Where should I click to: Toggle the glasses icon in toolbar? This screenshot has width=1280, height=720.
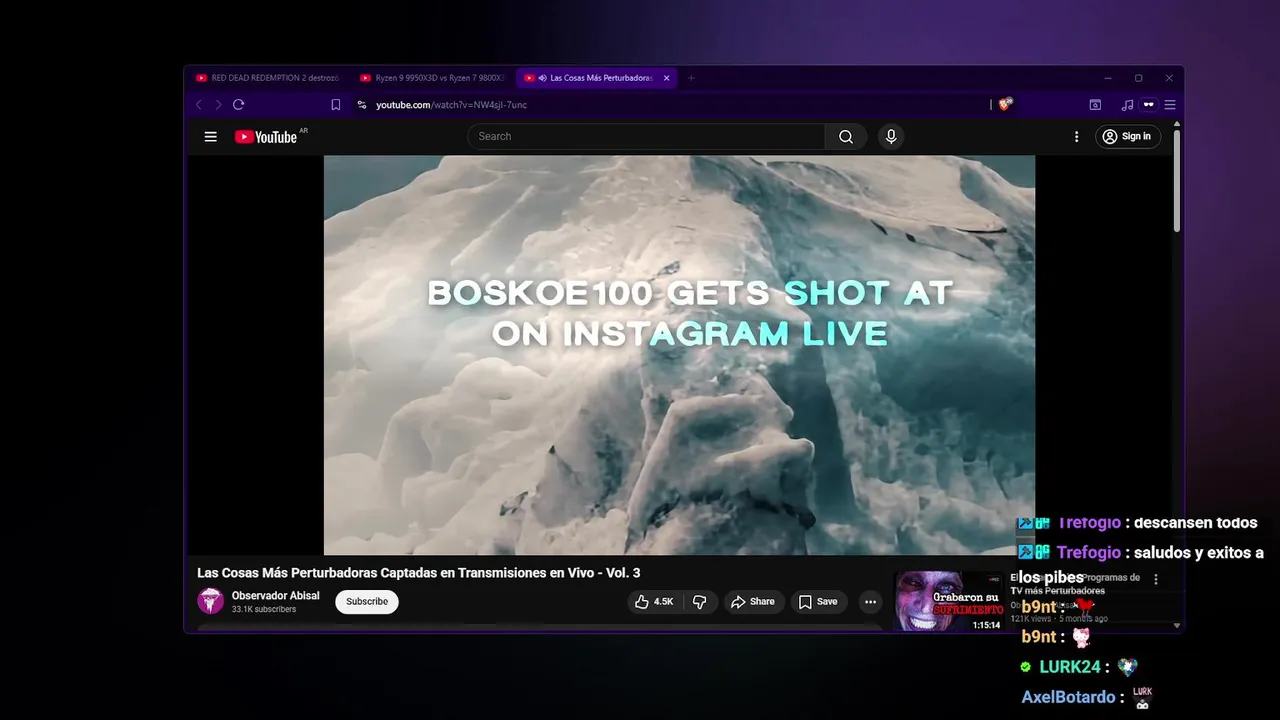click(x=1149, y=105)
